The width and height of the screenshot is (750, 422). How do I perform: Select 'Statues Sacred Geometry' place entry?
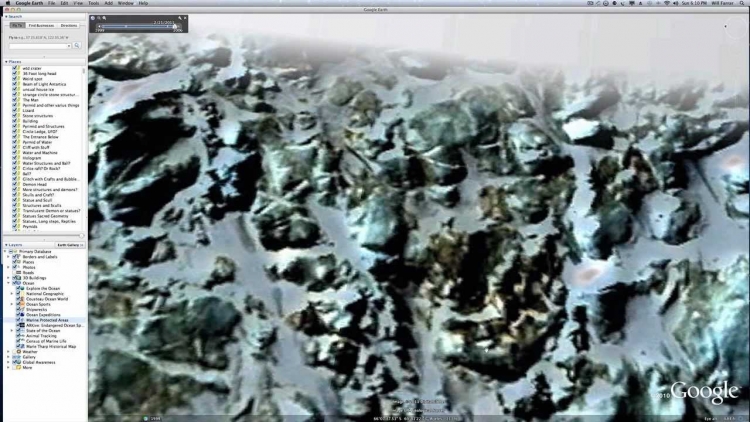click(x=45, y=216)
